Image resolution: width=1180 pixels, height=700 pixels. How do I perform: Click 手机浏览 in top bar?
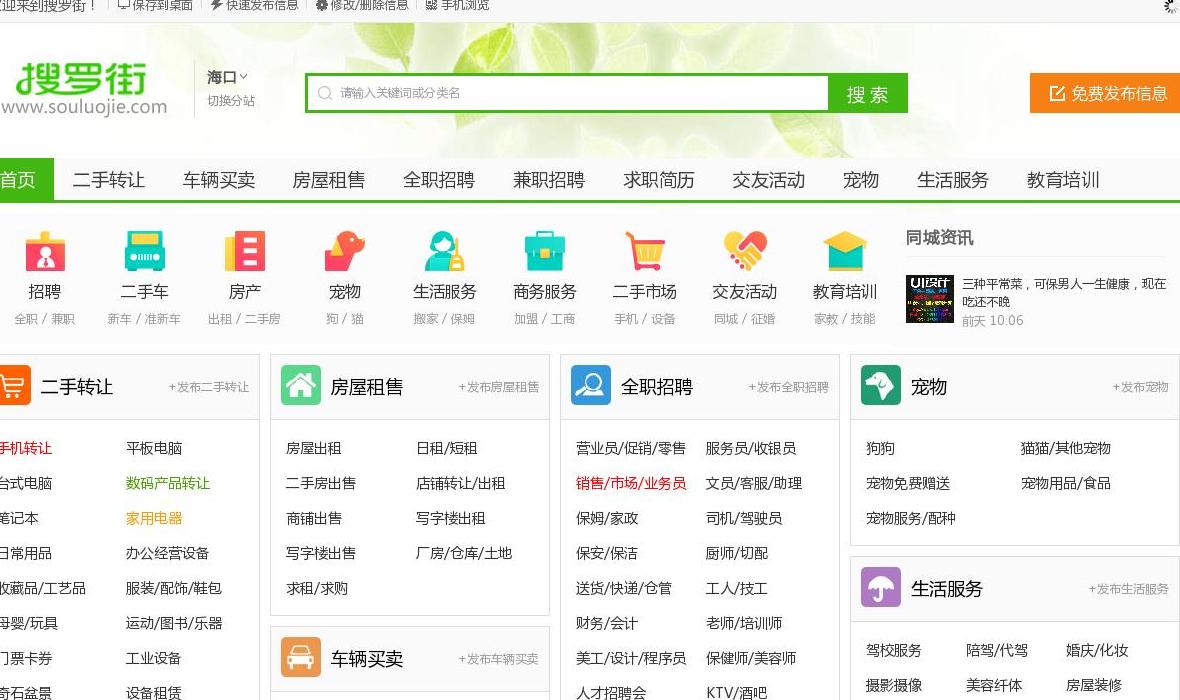(458, 5)
